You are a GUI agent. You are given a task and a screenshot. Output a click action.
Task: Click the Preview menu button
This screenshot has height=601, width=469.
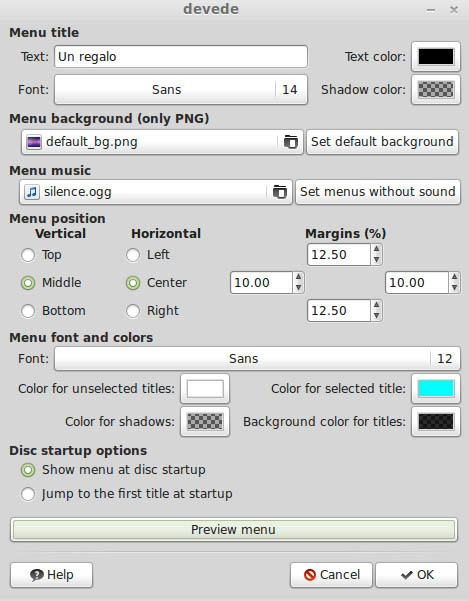click(x=234, y=530)
